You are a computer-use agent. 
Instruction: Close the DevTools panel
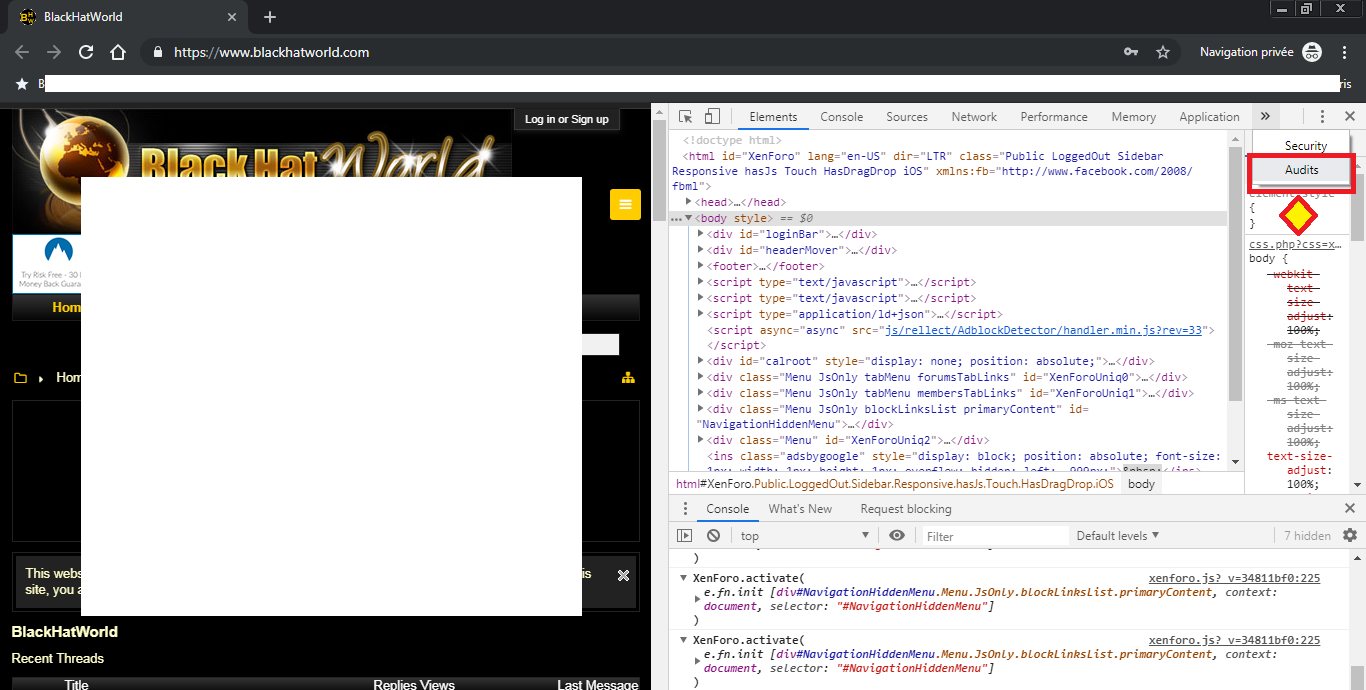point(1349,117)
